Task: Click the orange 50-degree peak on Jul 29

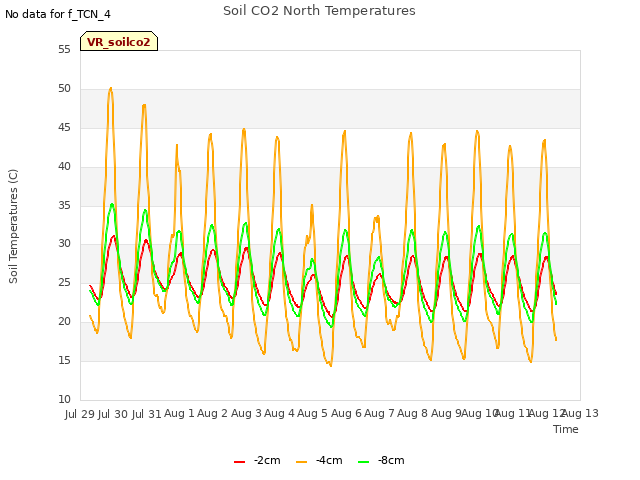Action: (110, 88)
